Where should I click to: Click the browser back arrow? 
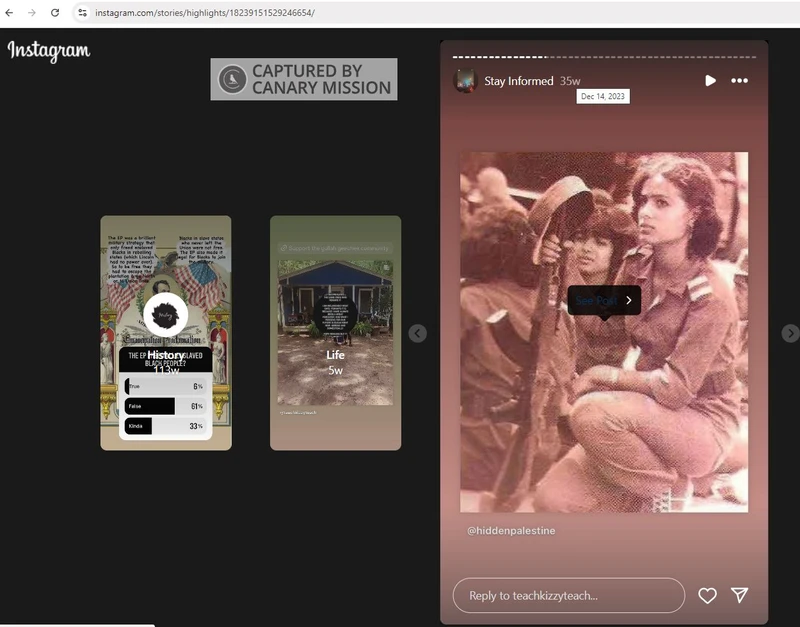[x=10, y=13]
